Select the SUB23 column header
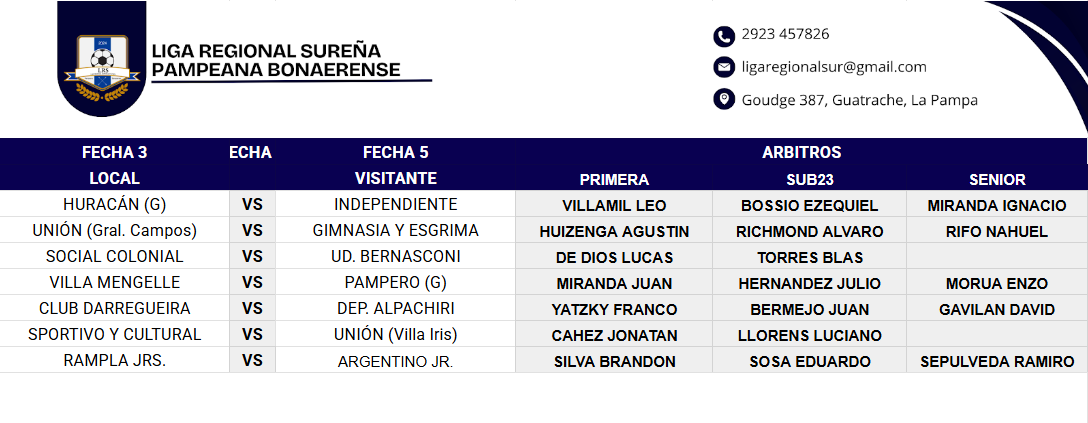1088x423 pixels. click(x=809, y=180)
